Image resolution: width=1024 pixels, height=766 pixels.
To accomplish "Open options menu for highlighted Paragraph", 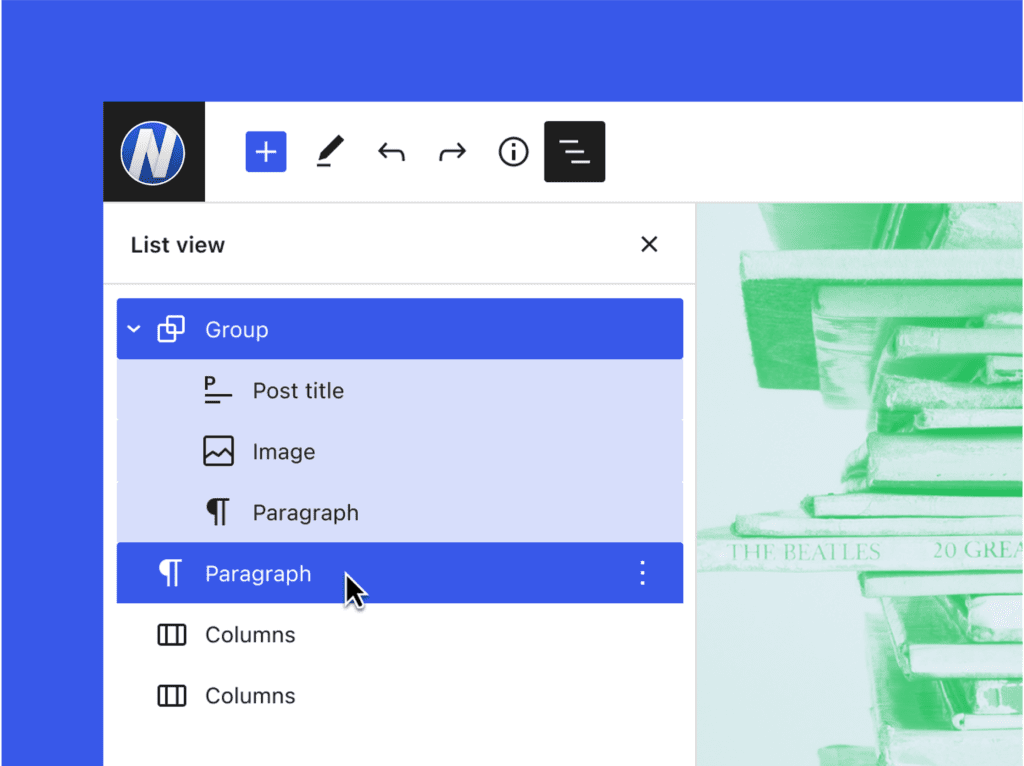I will pos(643,573).
